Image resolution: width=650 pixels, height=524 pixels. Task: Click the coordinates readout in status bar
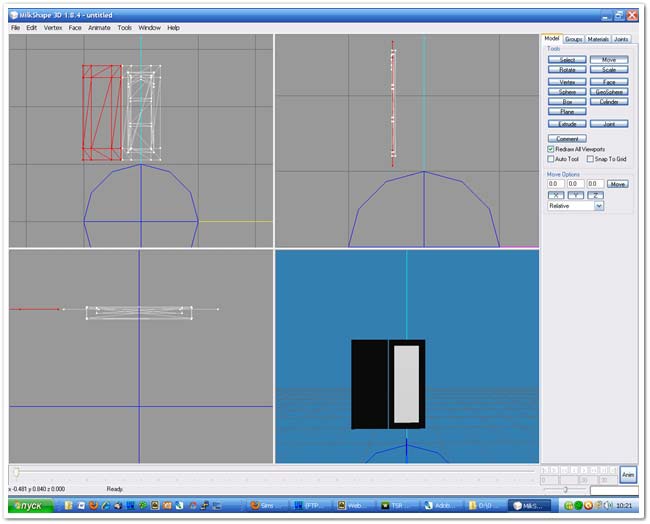coord(36,489)
